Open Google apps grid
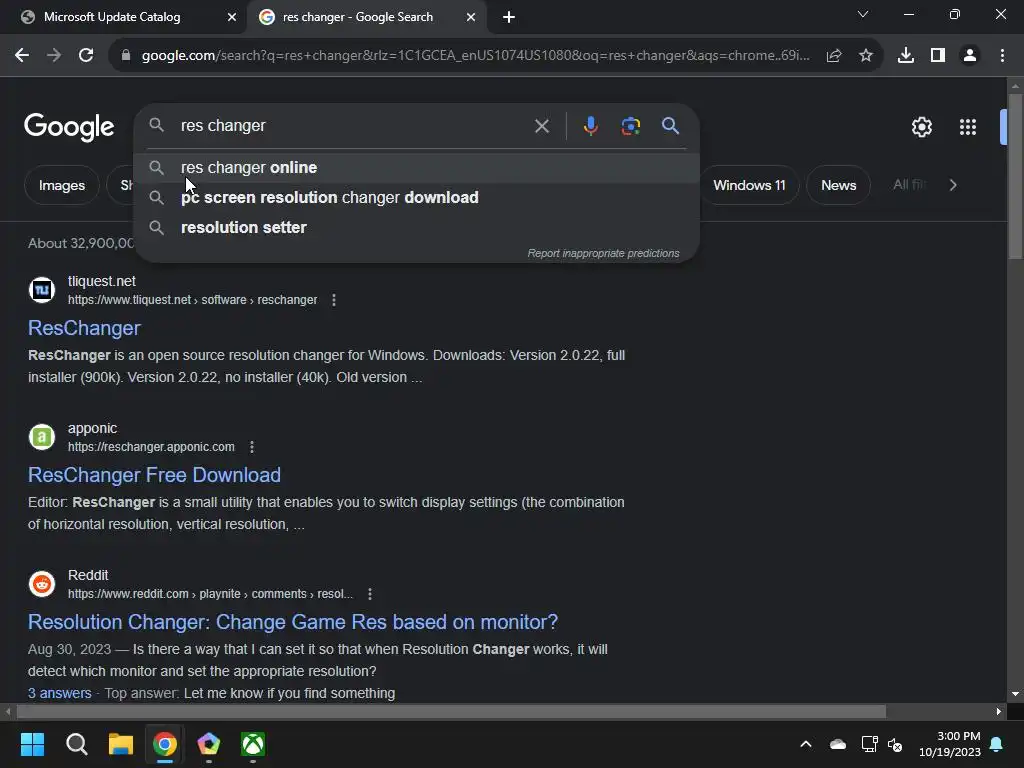Screen dimensions: 1024x768 (x=968, y=127)
